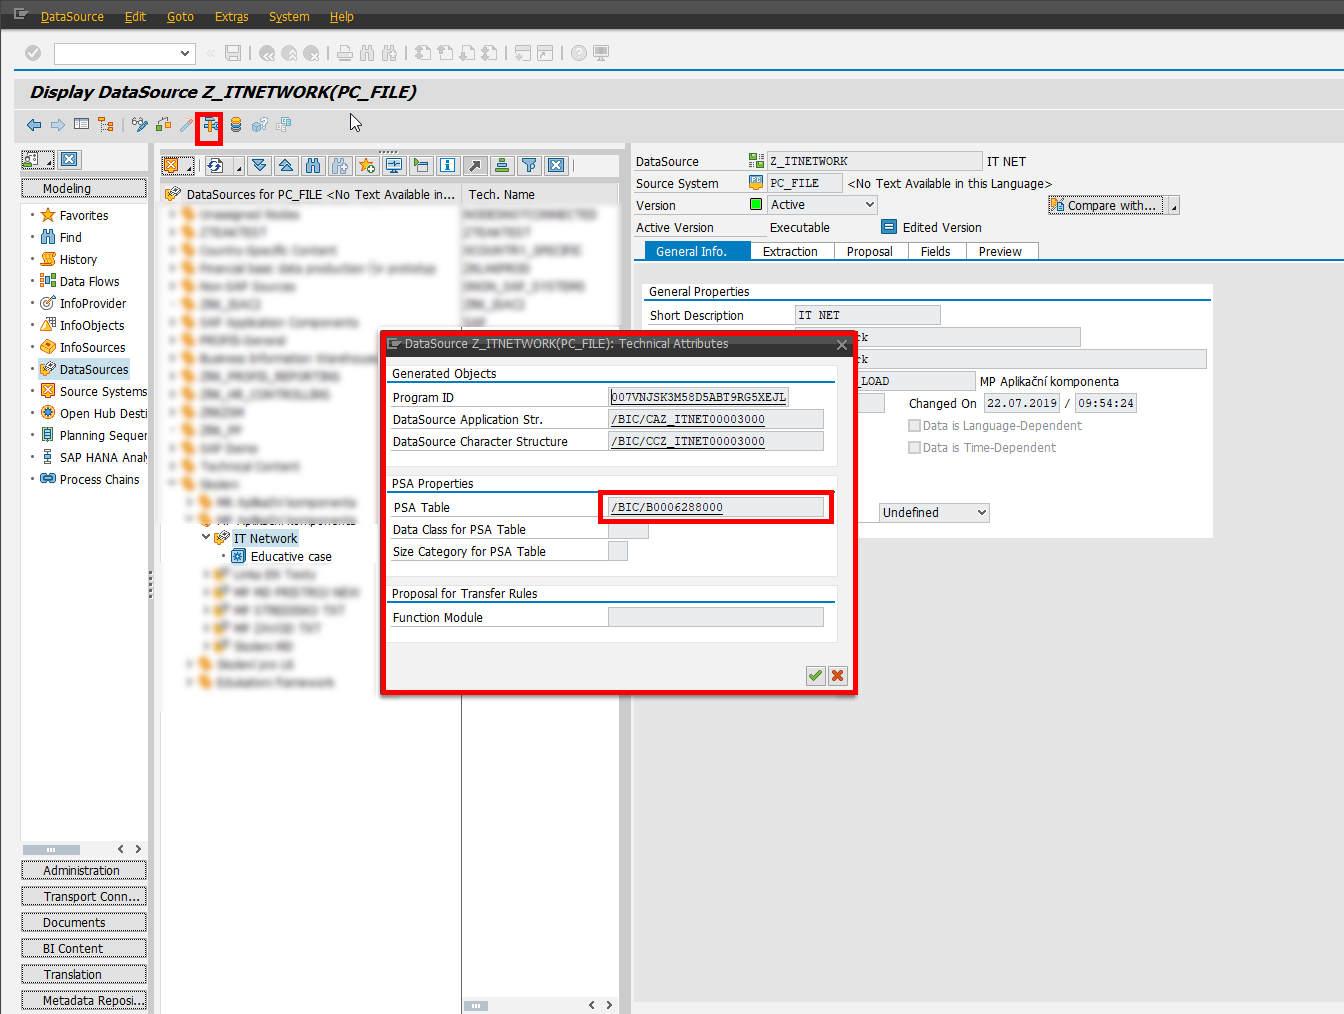Collapse the IT Network tree node
The height and width of the screenshot is (1014, 1344).
coord(205,537)
